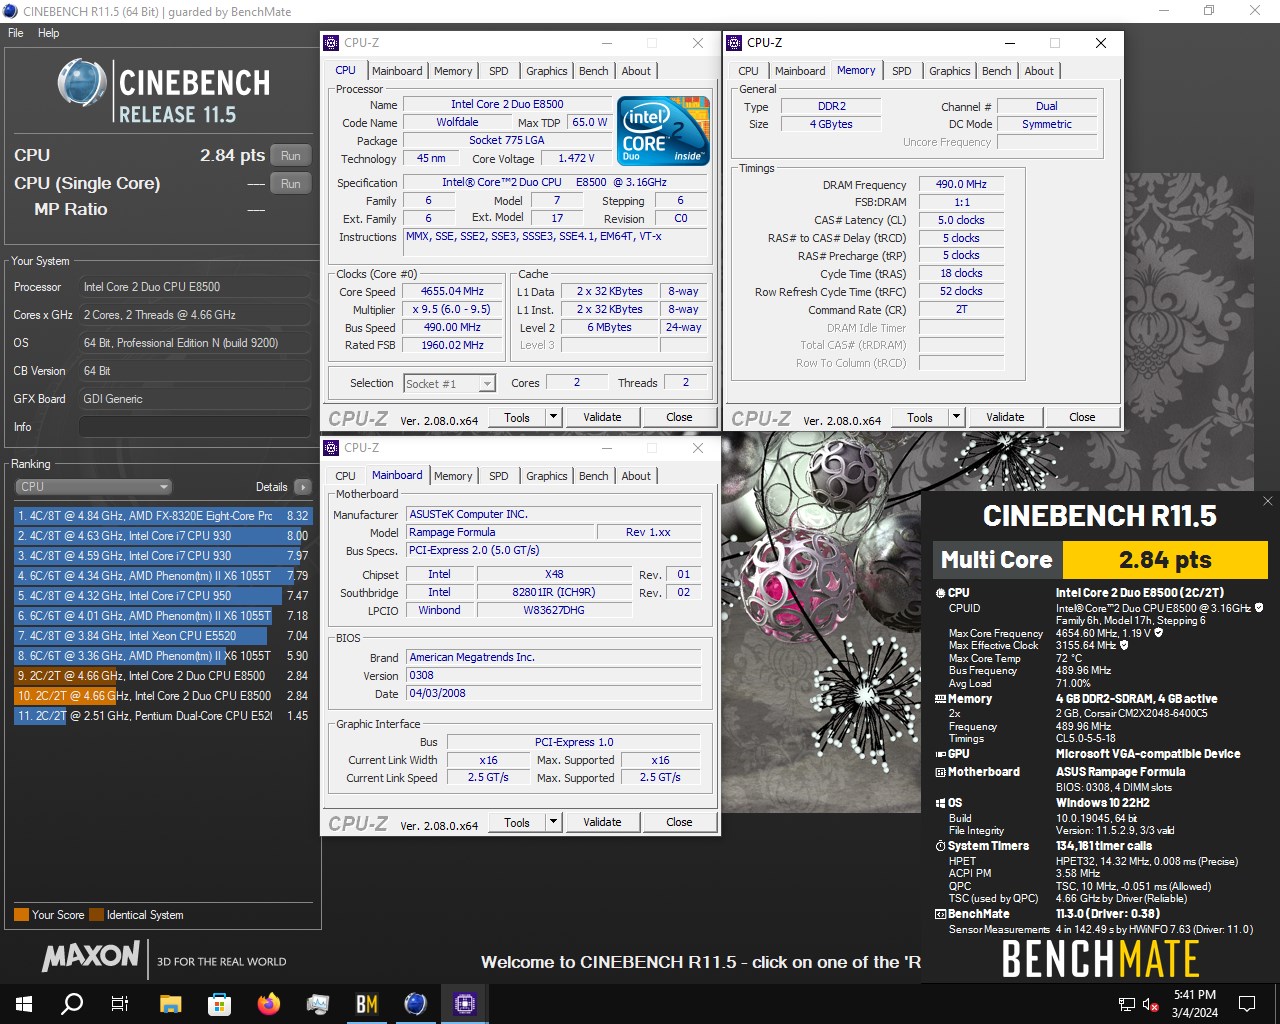The width and height of the screenshot is (1280, 1024).
Task: Open the notification center icon
Action: [1247, 1003]
